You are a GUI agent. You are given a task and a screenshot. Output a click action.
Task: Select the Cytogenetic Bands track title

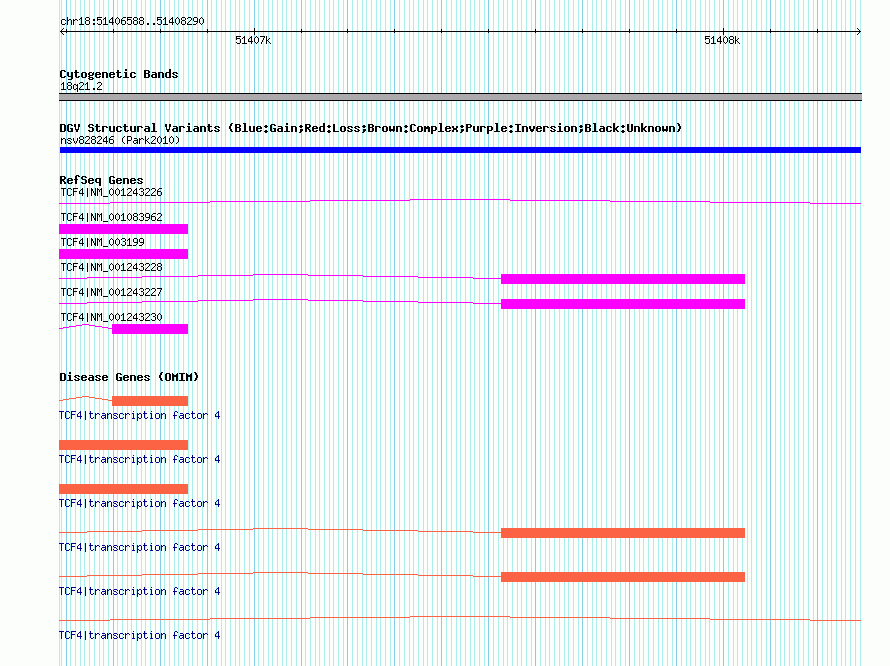coord(119,74)
